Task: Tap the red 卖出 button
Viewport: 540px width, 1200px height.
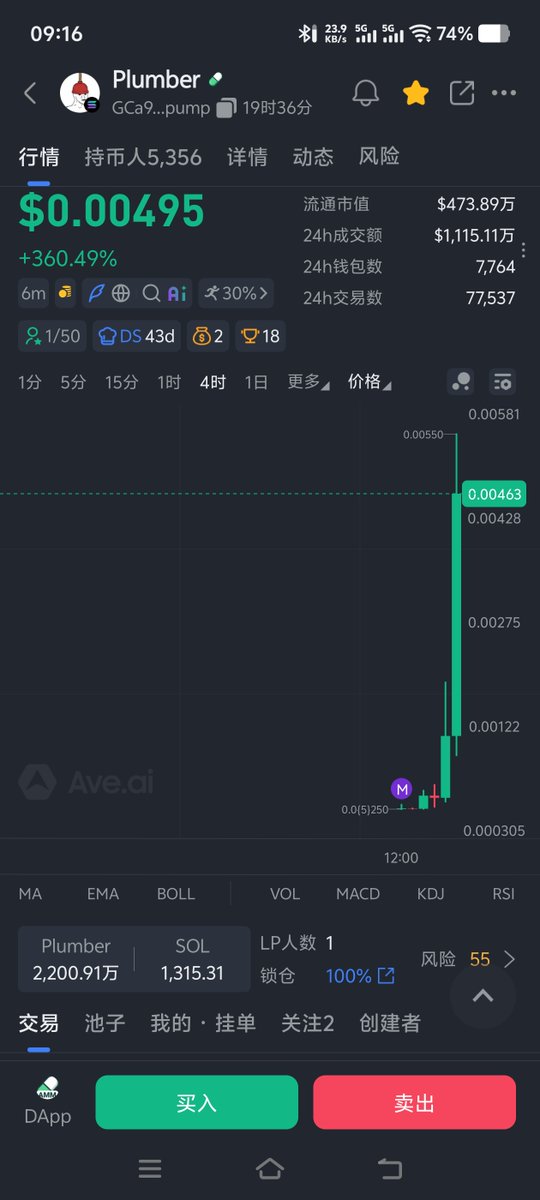Action: [415, 1103]
